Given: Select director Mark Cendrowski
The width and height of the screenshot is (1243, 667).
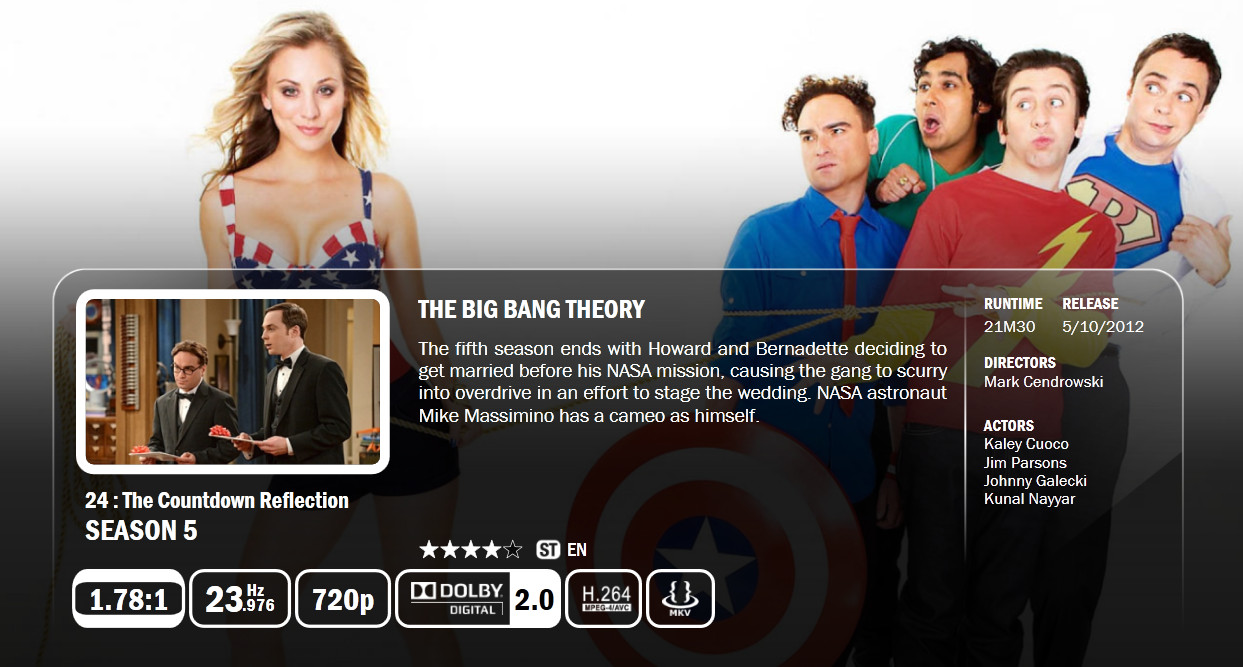Looking at the screenshot, I should click(1043, 381).
